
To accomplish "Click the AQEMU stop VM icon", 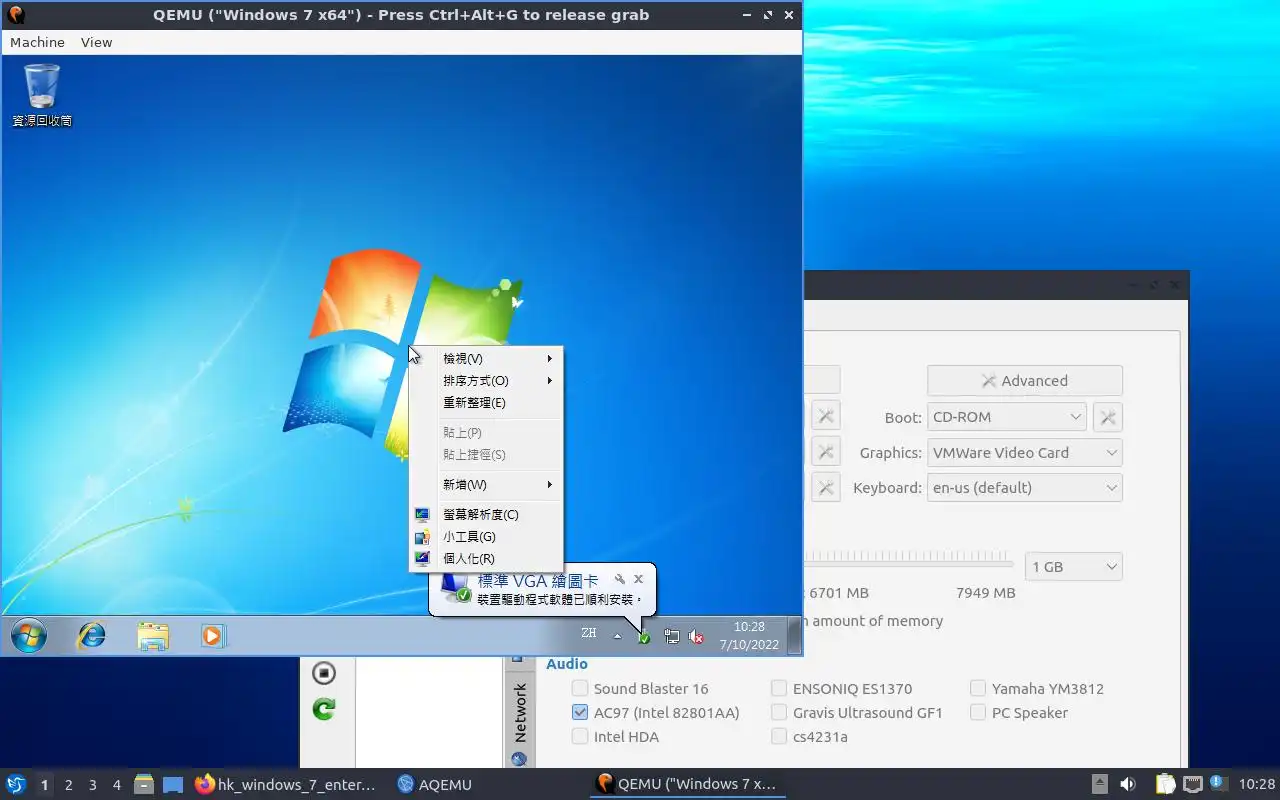I will [x=323, y=673].
